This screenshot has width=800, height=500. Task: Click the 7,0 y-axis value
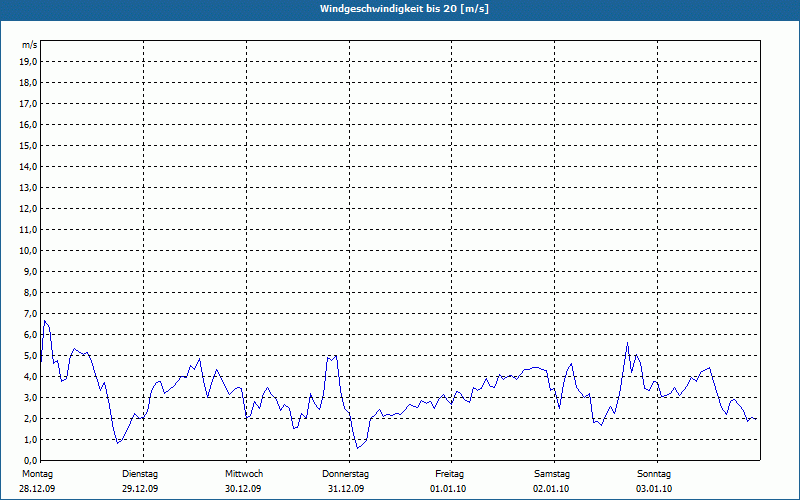click(x=31, y=314)
